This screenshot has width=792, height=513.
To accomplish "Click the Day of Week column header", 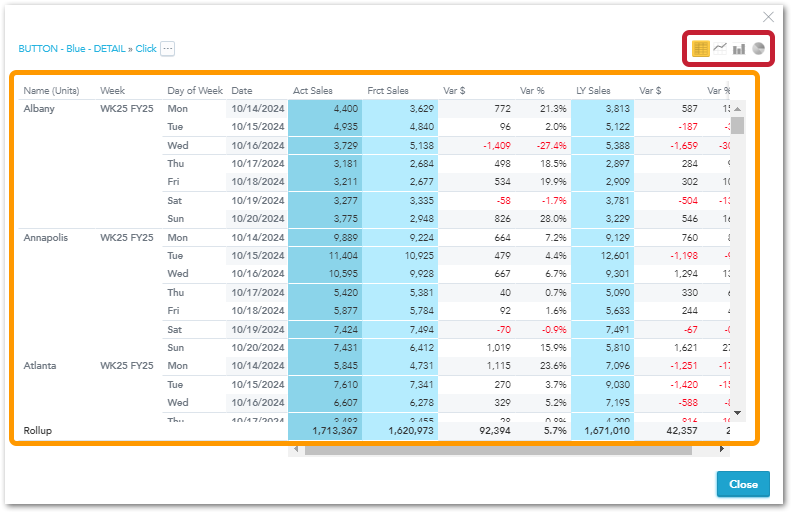I will tap(195, 91).
